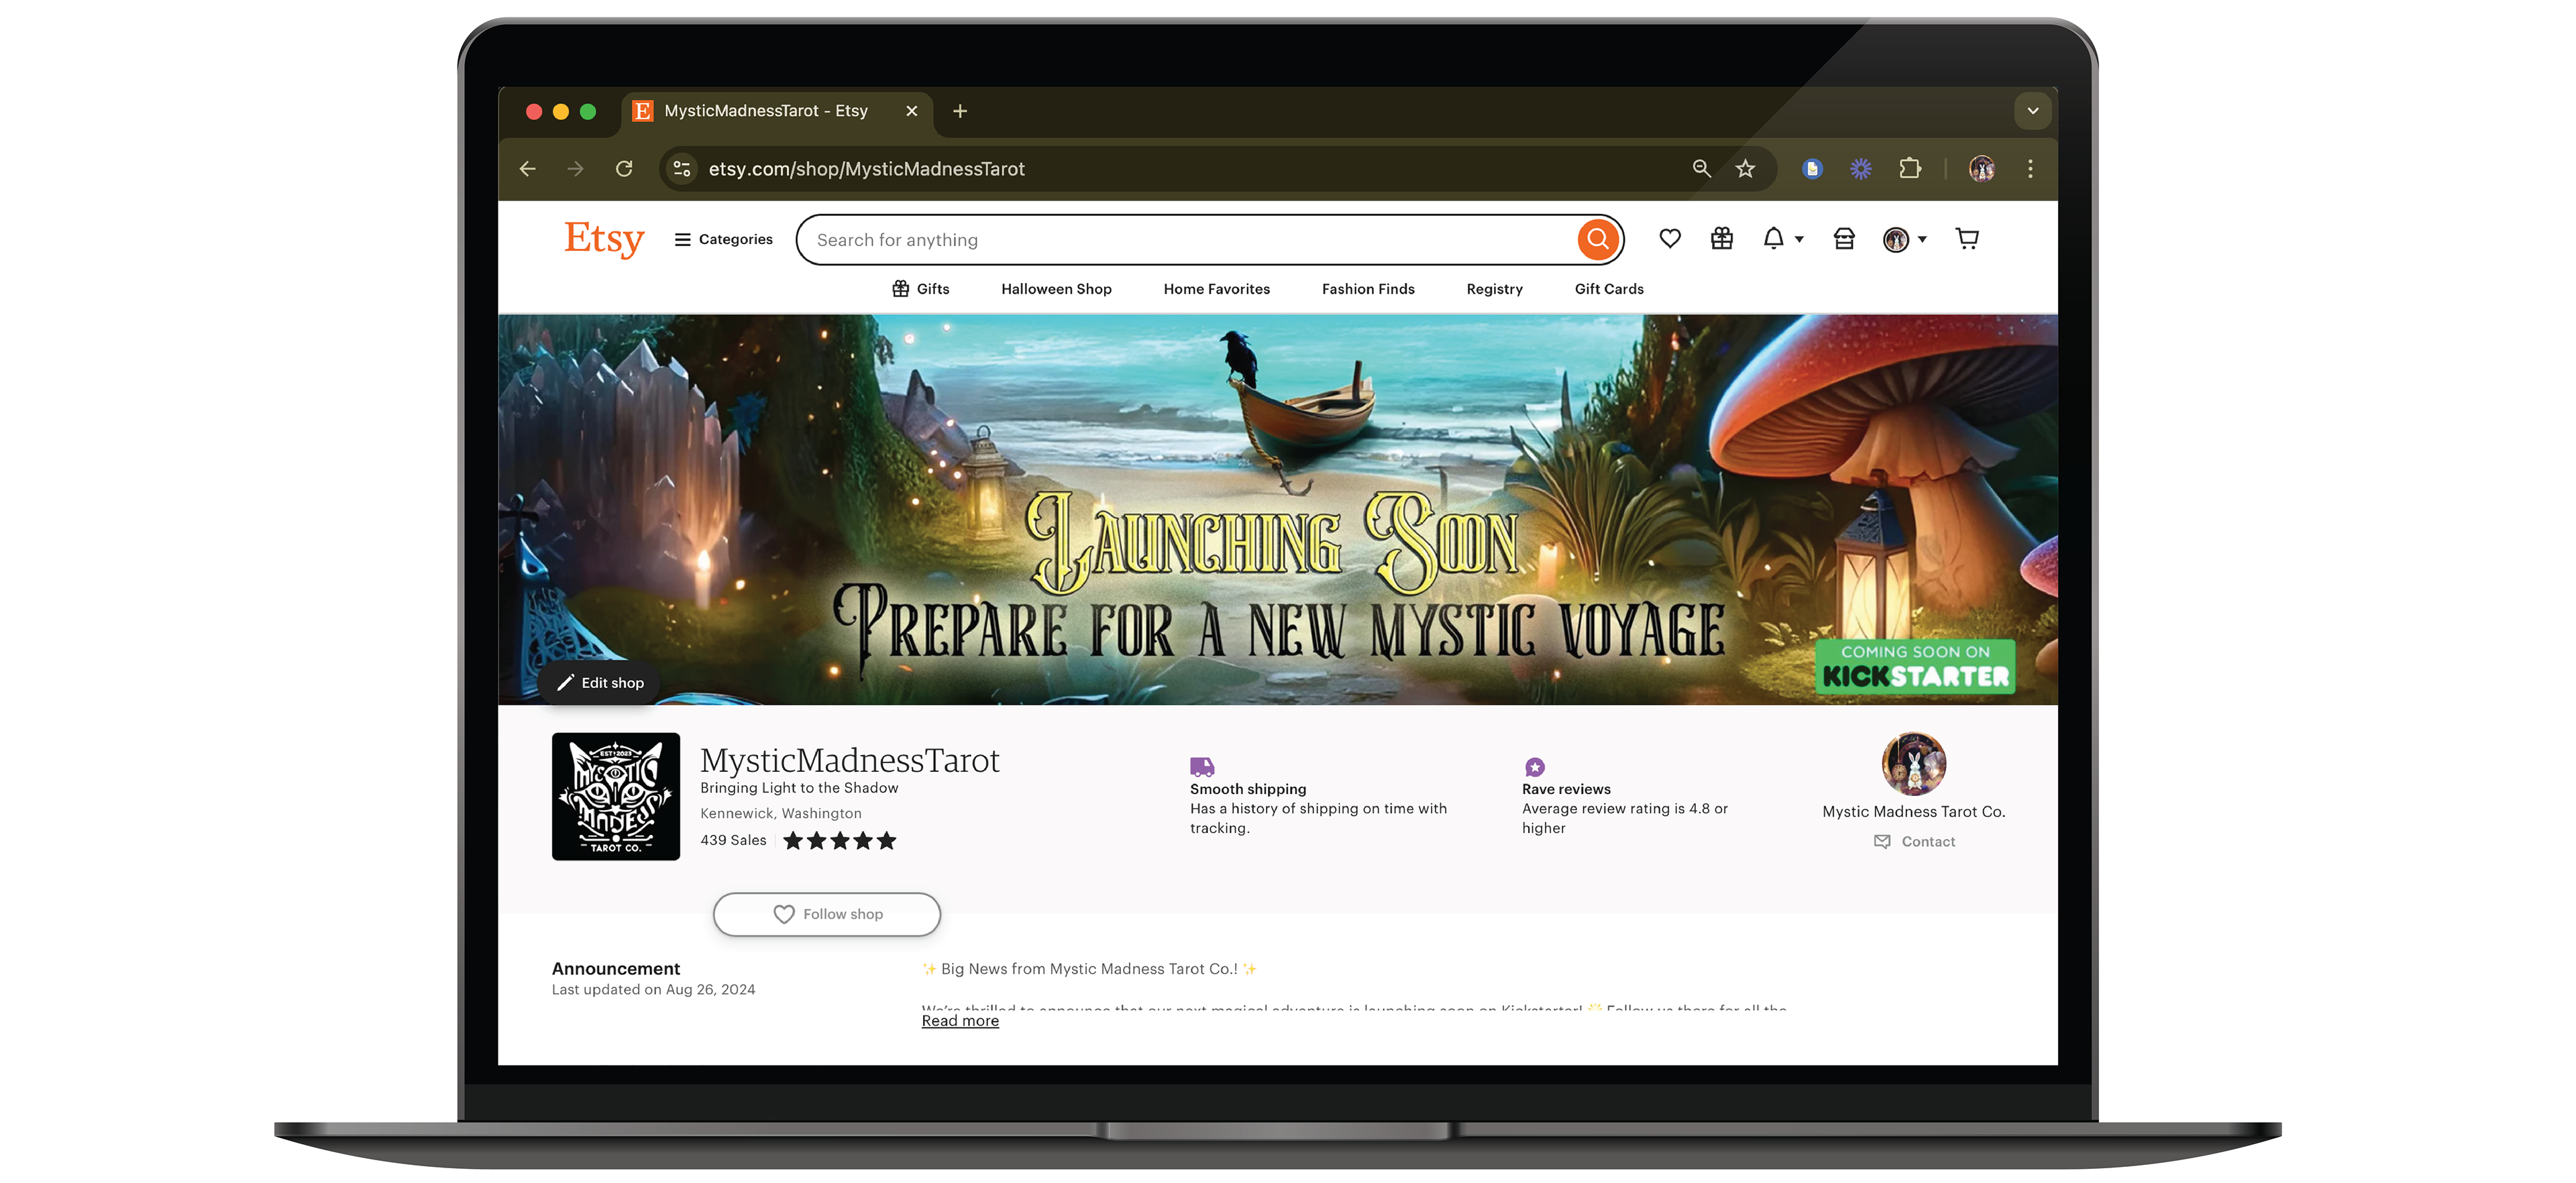This screenshot has width=2576, height=1183.
Task: Click the yellow minimize window button
Action: click(561, 111)
